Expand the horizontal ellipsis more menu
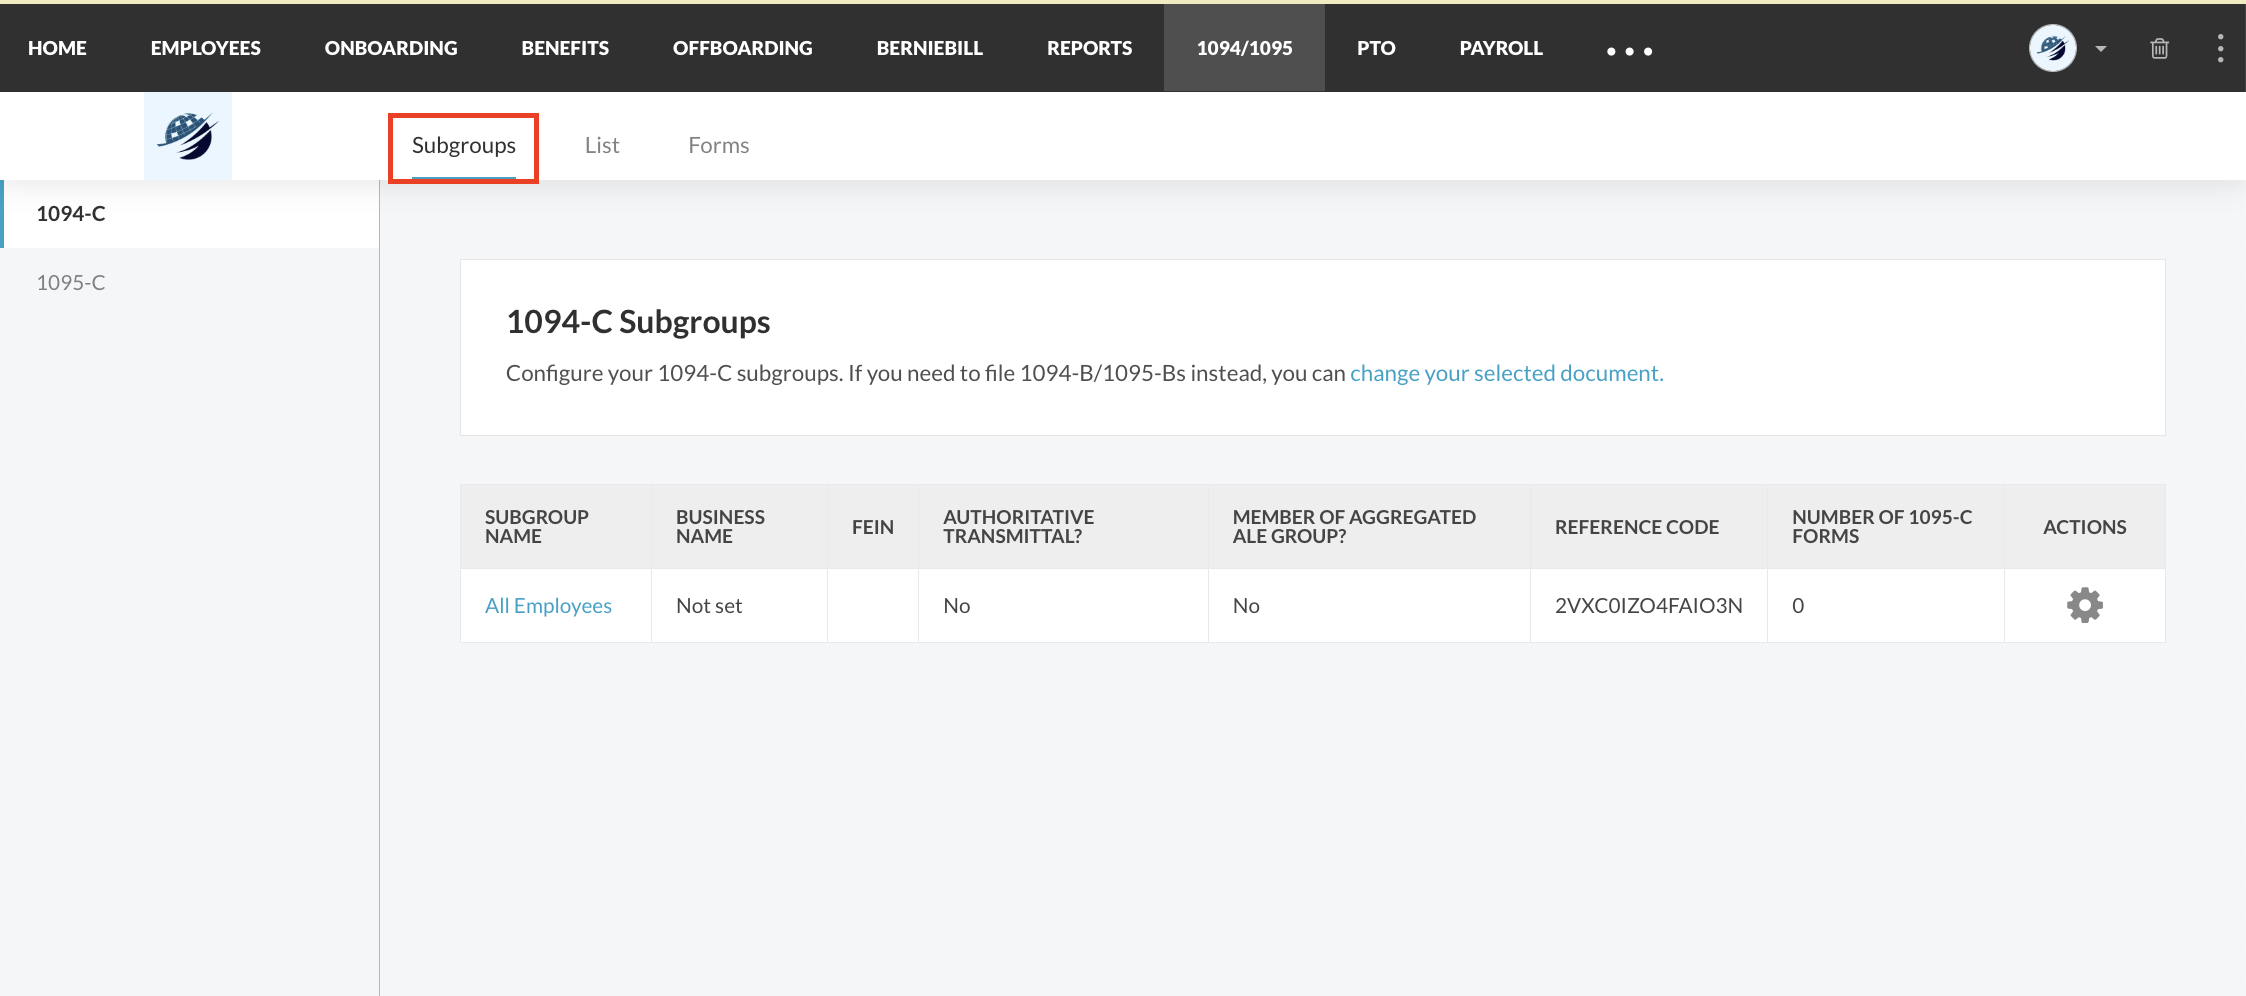Image resolution: width=2246 pixels, height=996 pixels. point(1629,50)
